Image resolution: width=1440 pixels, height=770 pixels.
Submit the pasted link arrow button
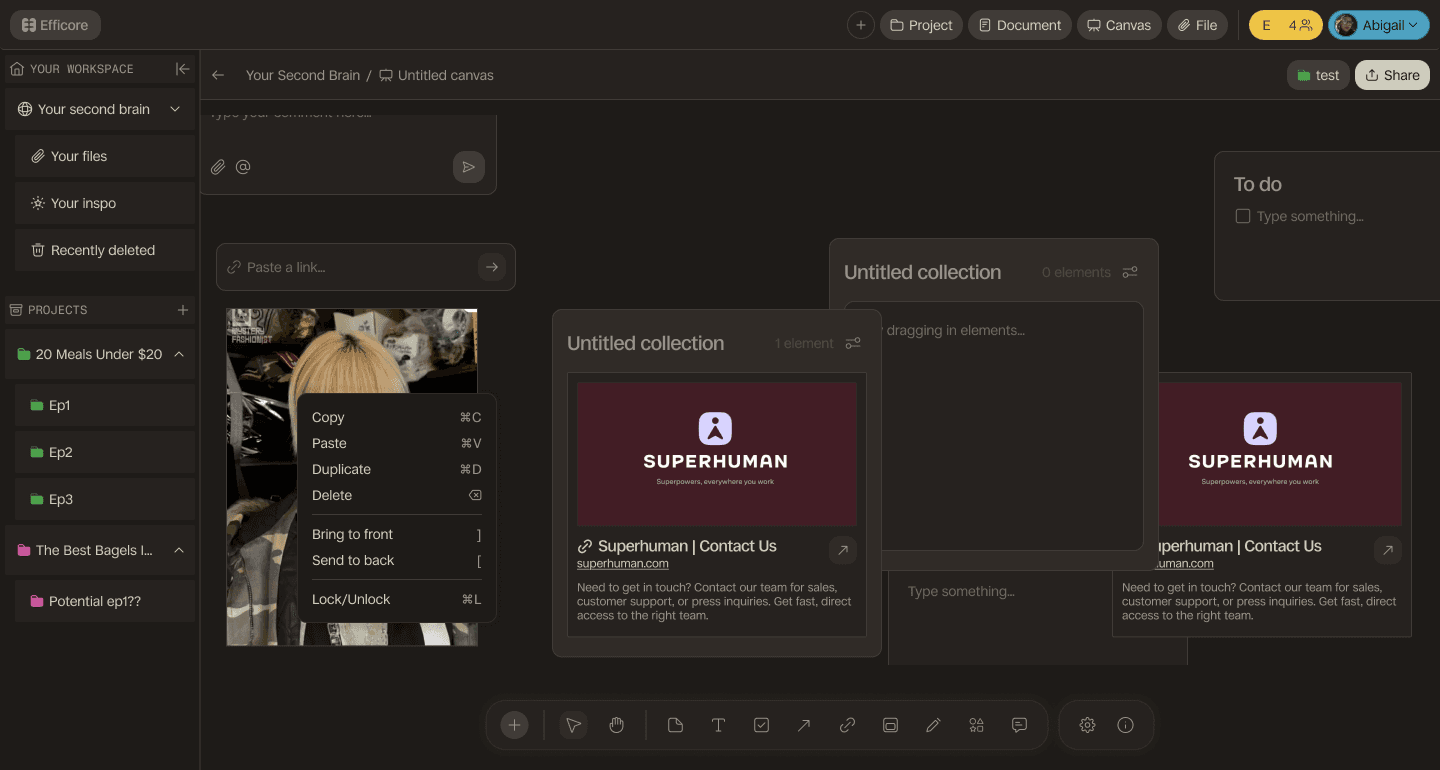491,267
